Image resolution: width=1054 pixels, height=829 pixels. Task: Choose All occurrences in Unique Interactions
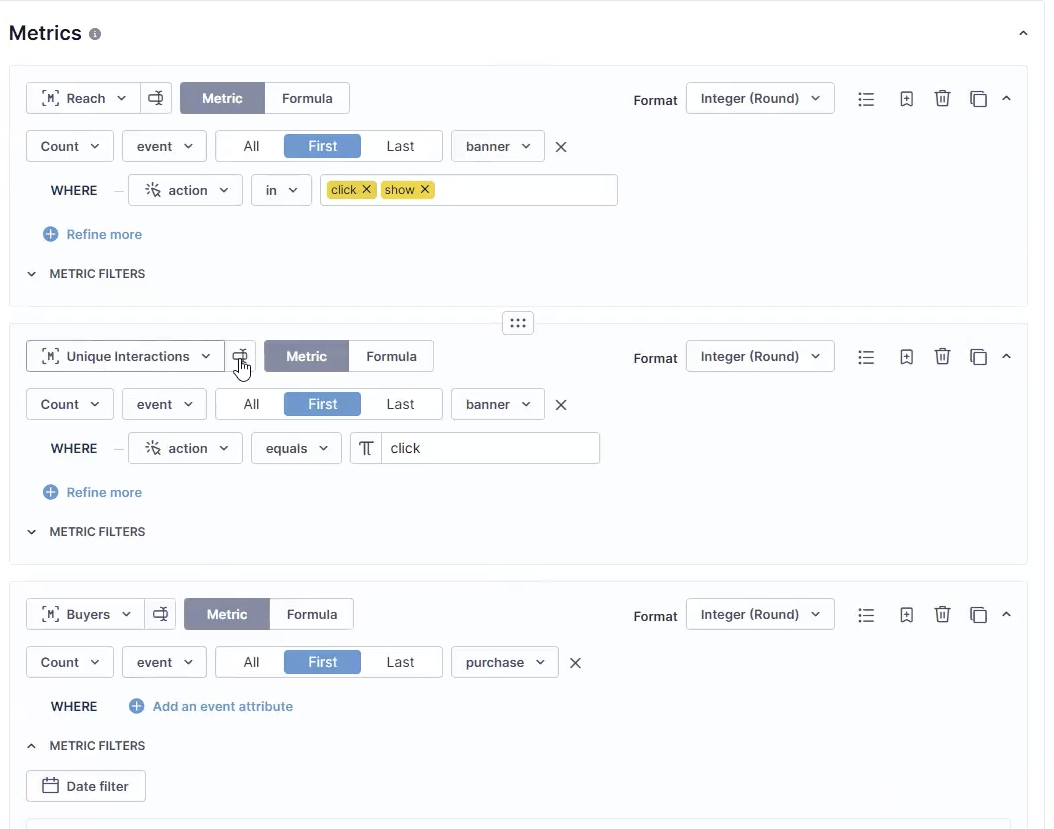pos(251,404)
